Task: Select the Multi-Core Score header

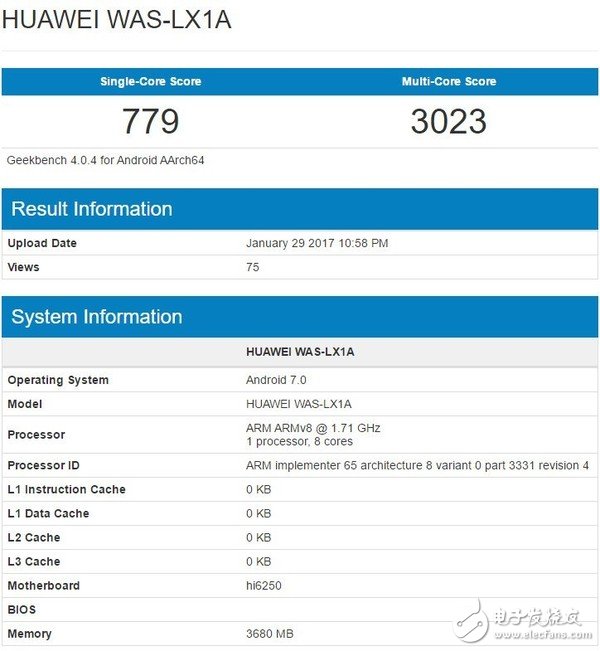Action: click(x=449, y=81)
